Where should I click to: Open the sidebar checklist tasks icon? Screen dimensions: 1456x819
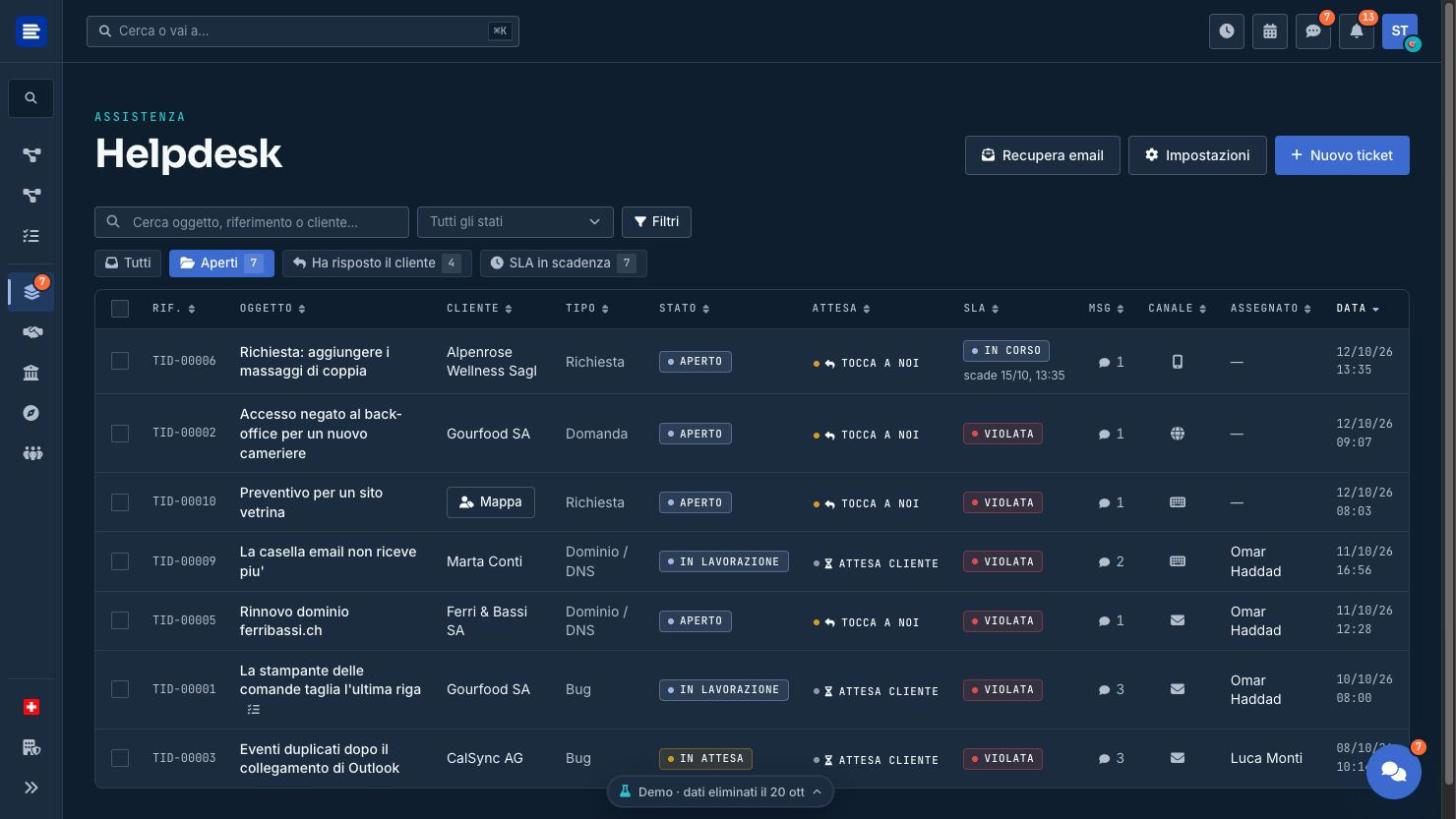click(31, 236)
